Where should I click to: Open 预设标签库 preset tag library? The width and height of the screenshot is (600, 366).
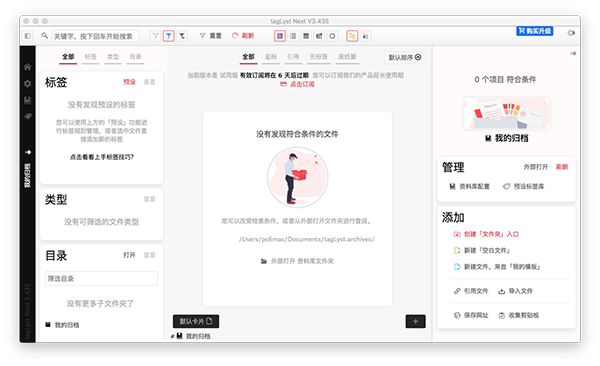523,186
